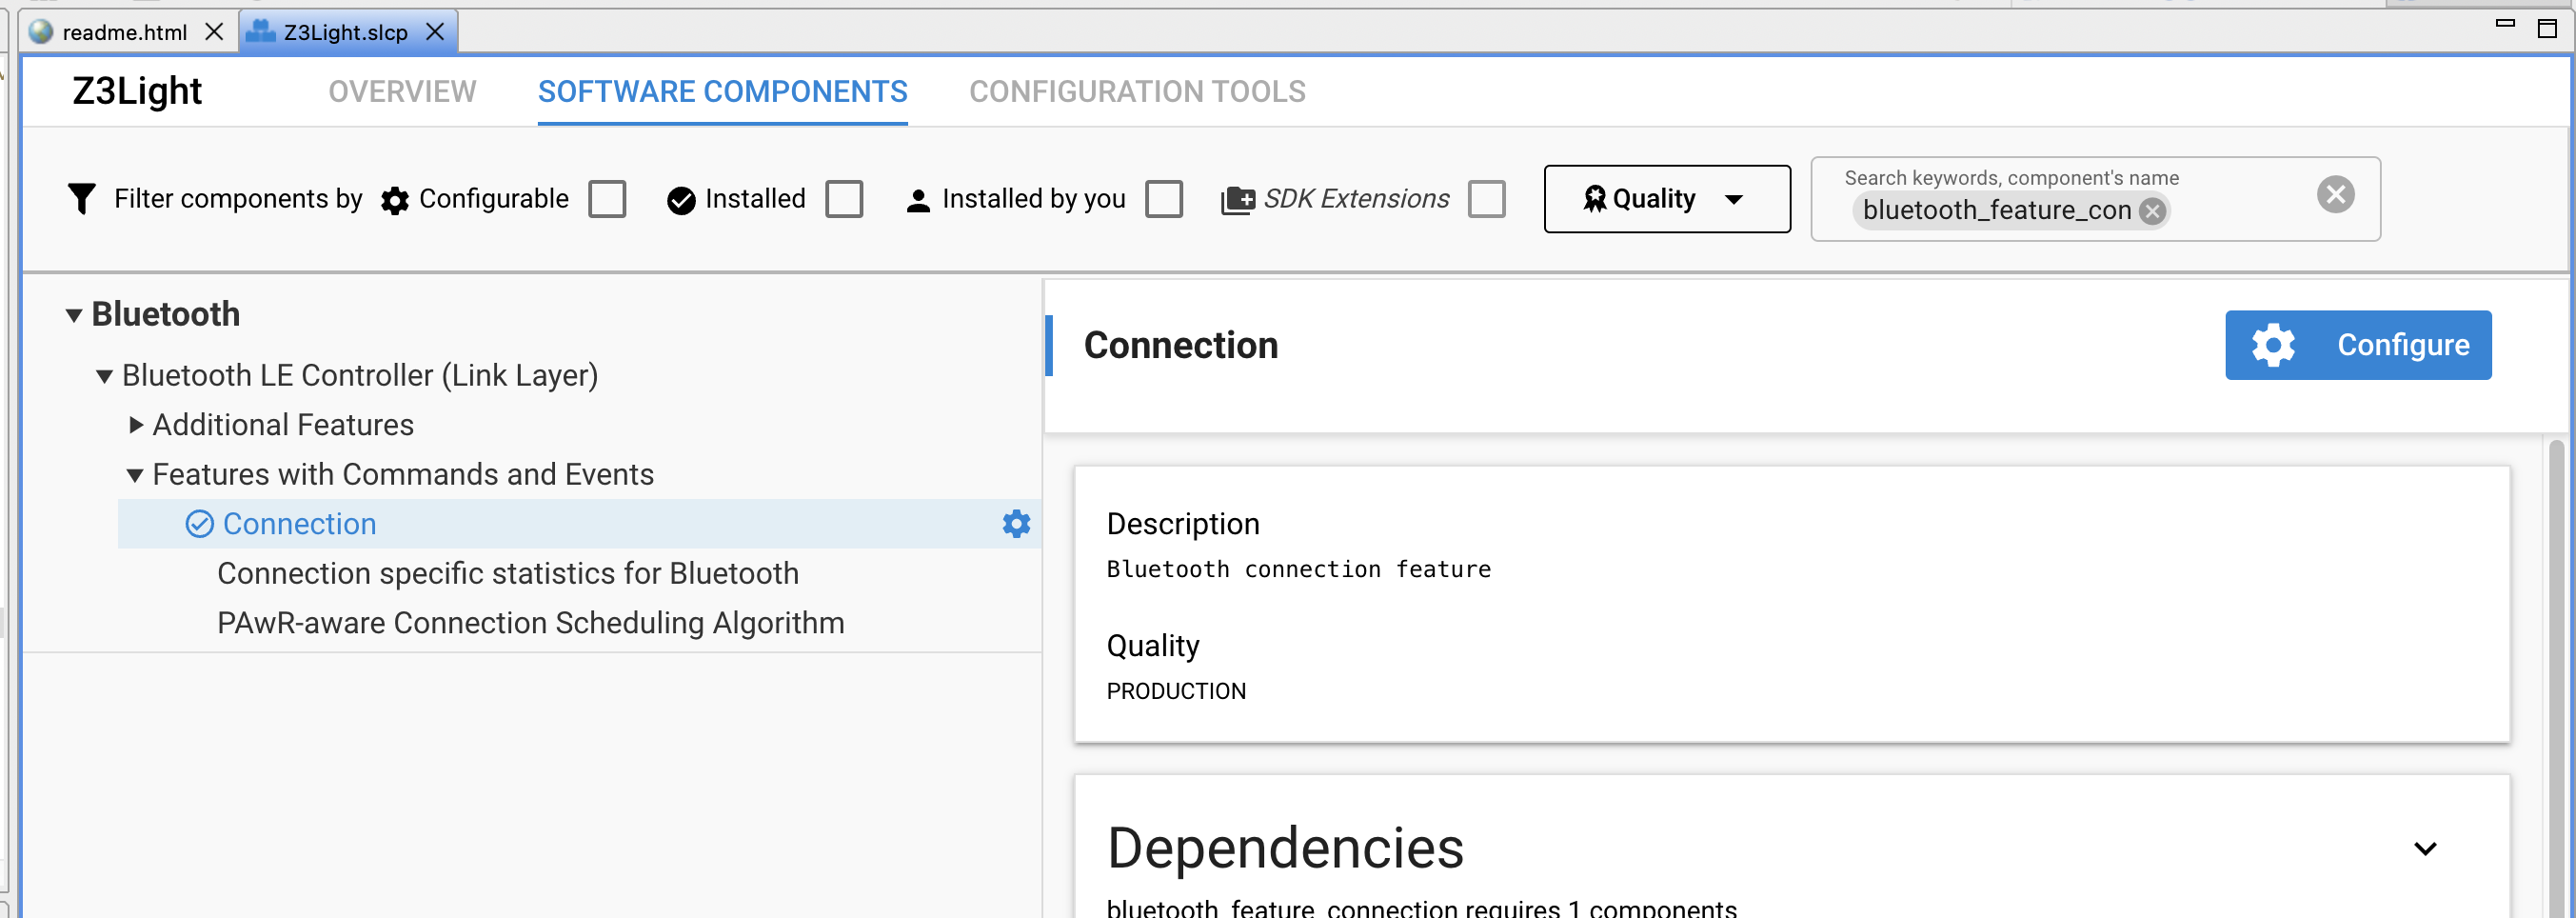Image resolution: width=2576 pixels, height=918 pixels.
Task: Click the readme.html globe icon
Action: pyautogui.click(x=41, y=31)
